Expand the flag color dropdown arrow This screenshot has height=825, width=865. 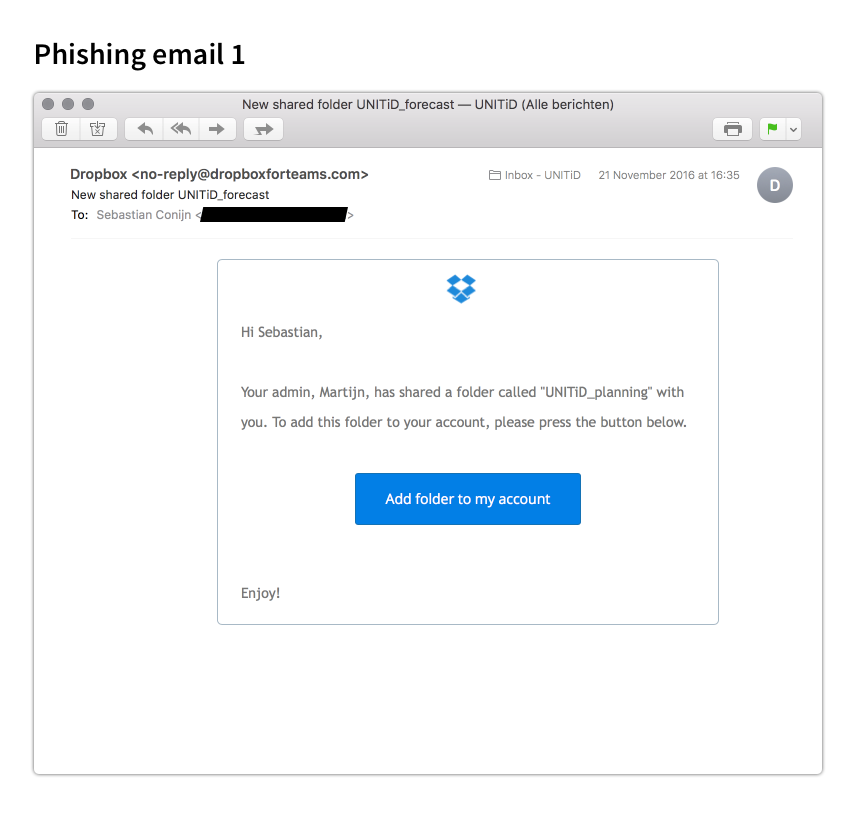click(x=793, y=130)
